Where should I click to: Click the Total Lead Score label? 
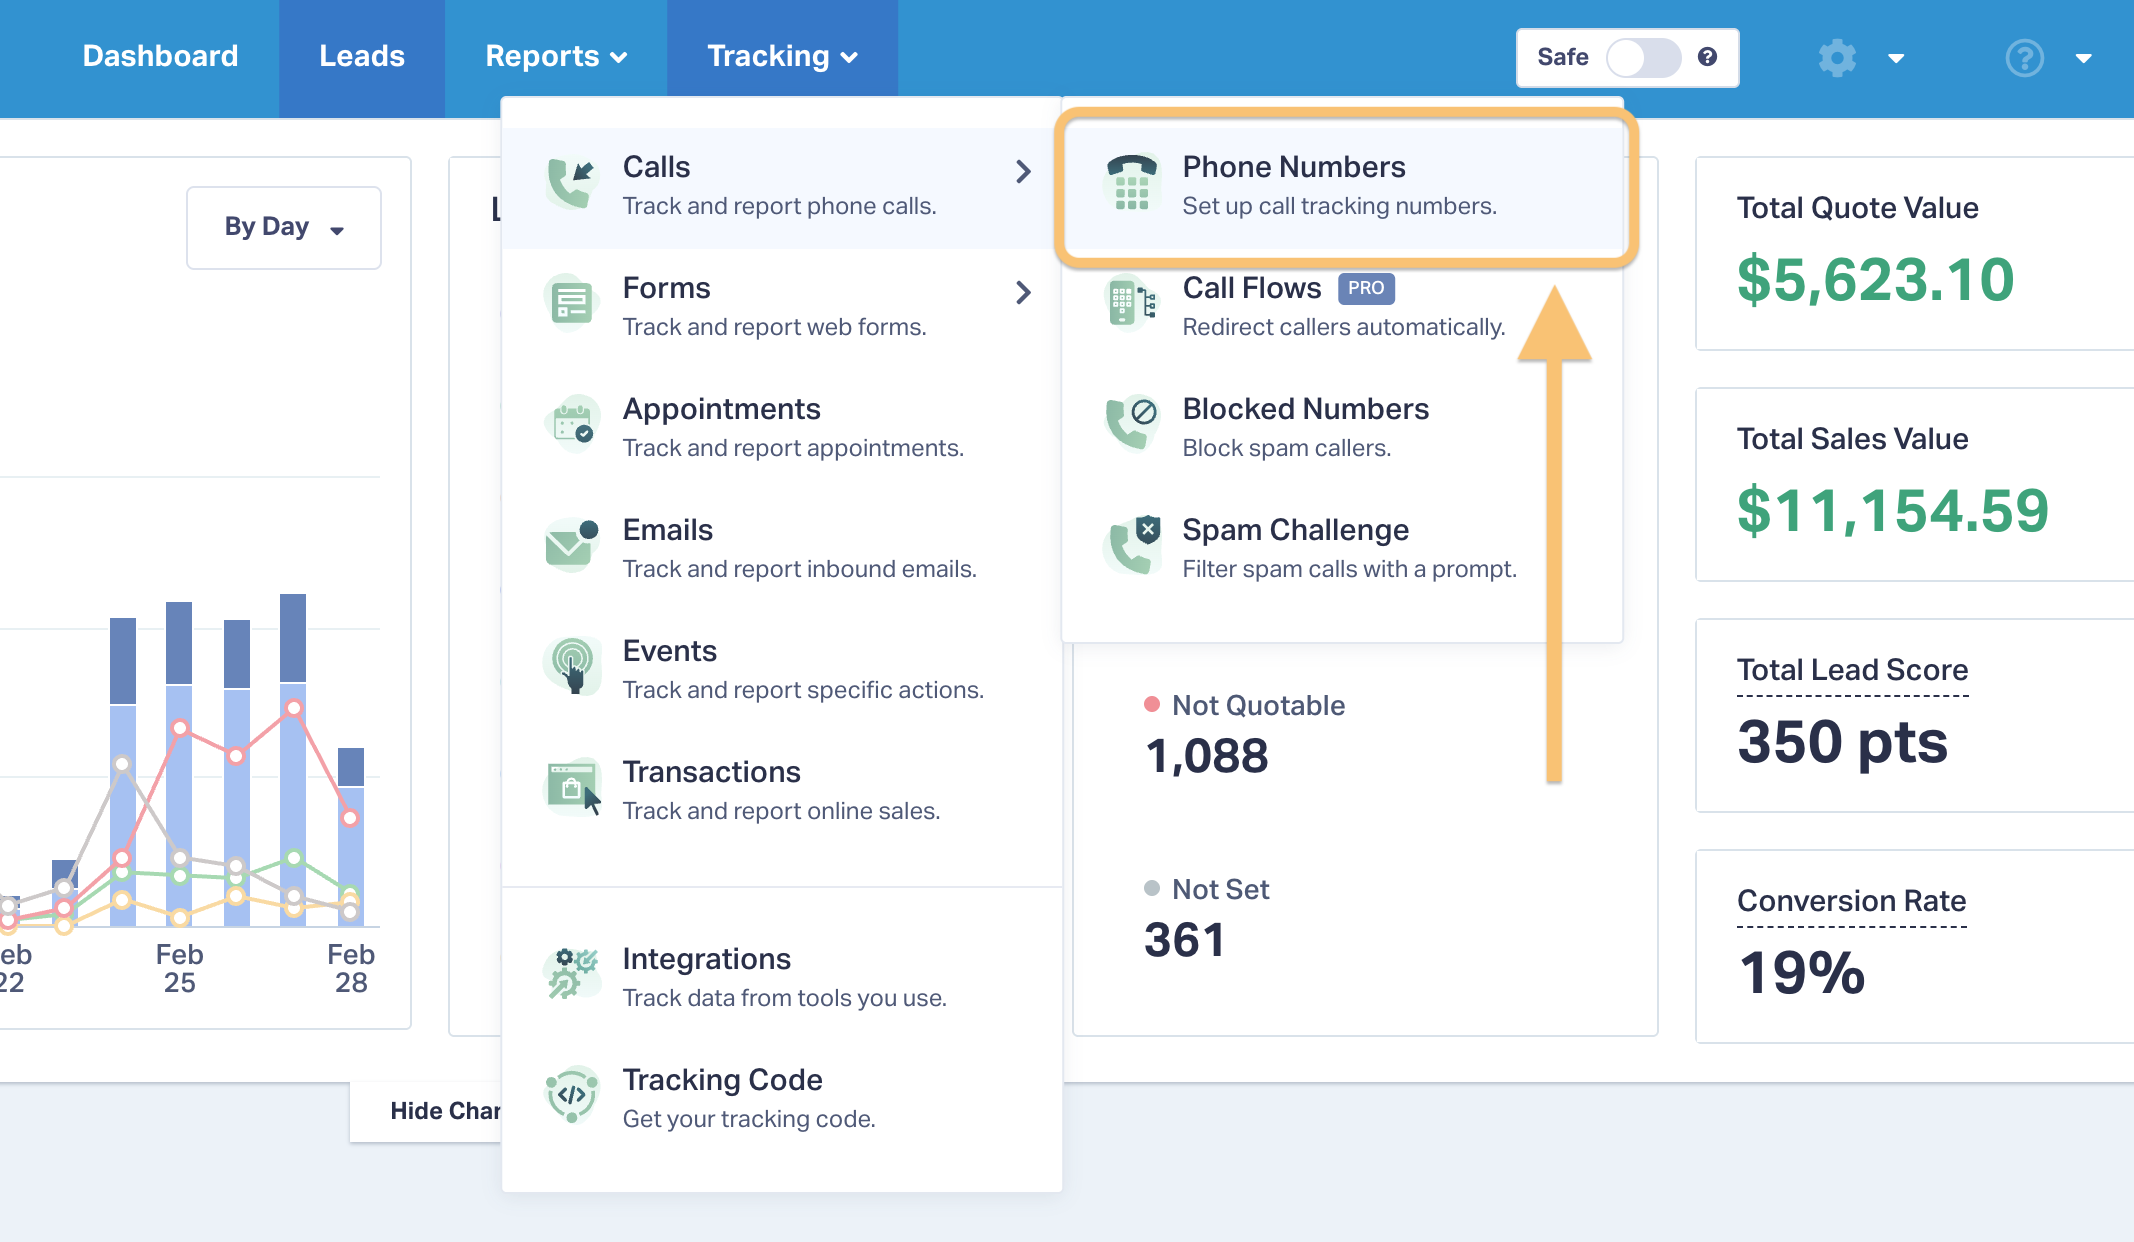[1852, 669]
